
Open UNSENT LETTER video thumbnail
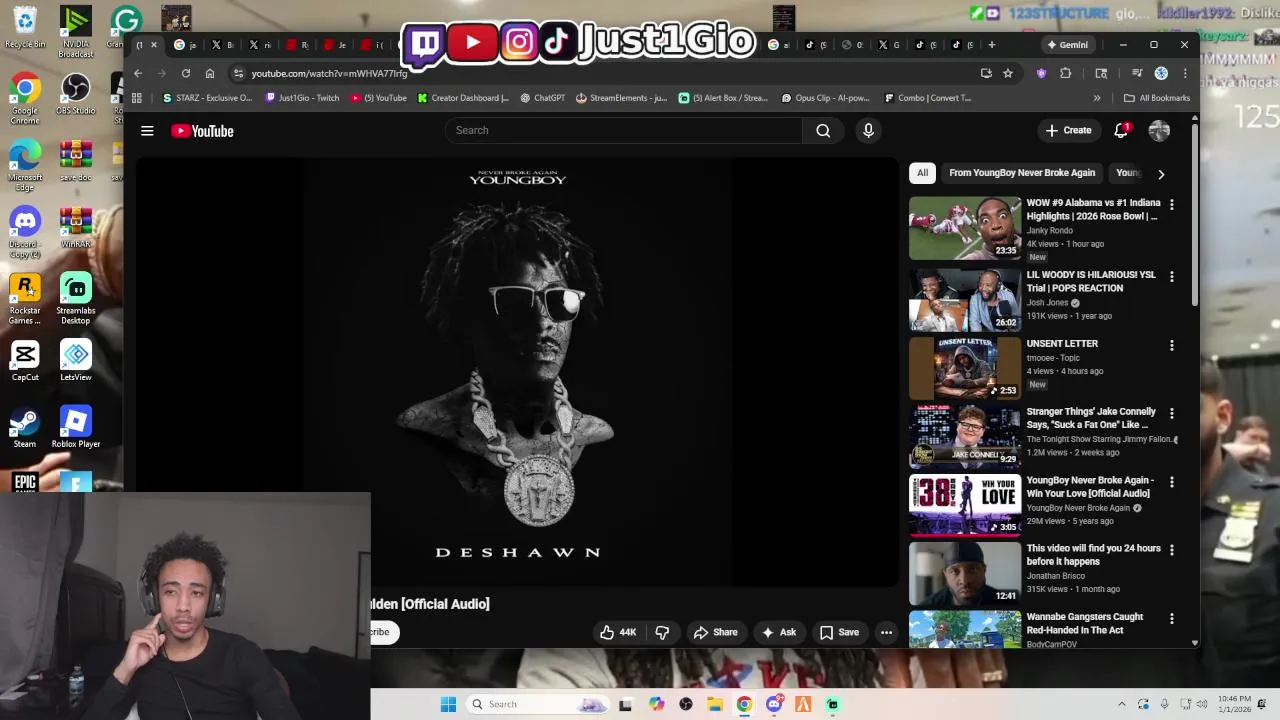click(x=965, y=367)
